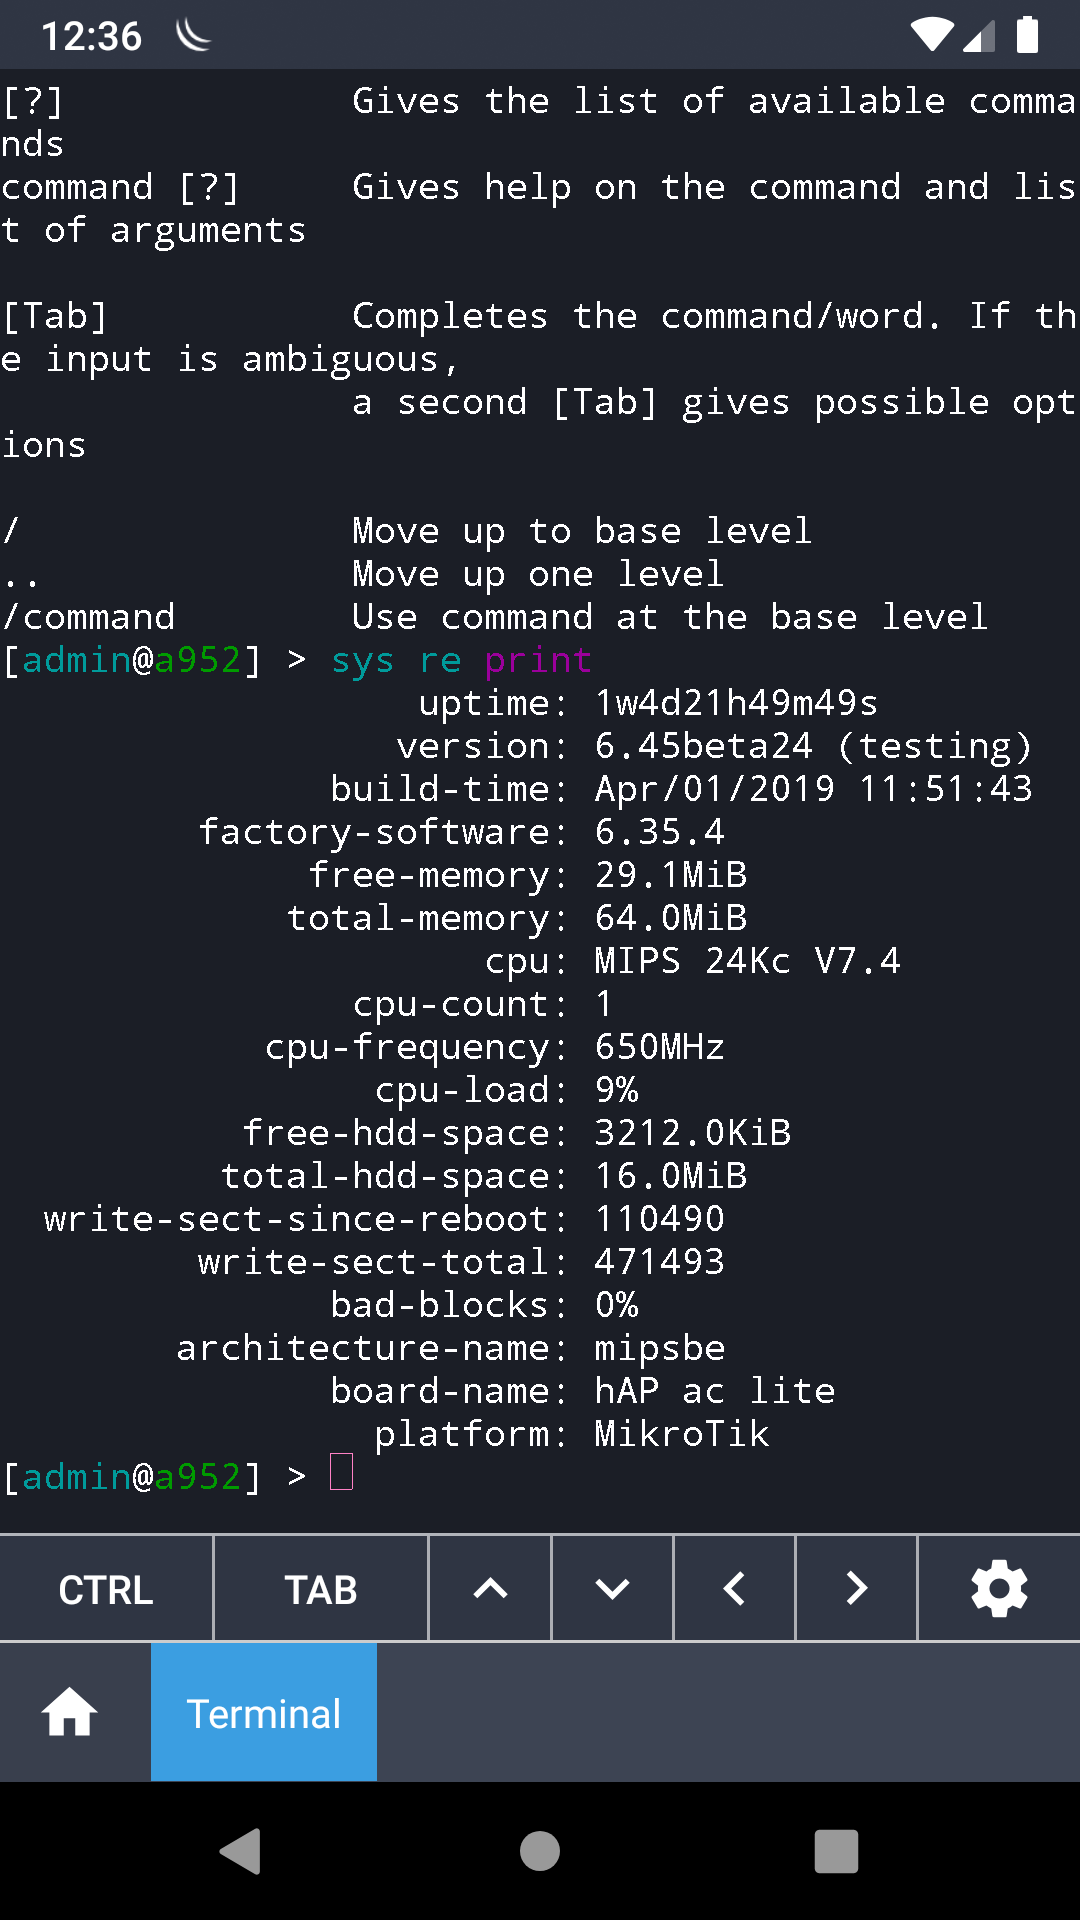Tap Android recent apps square button

click(836, 1851)
